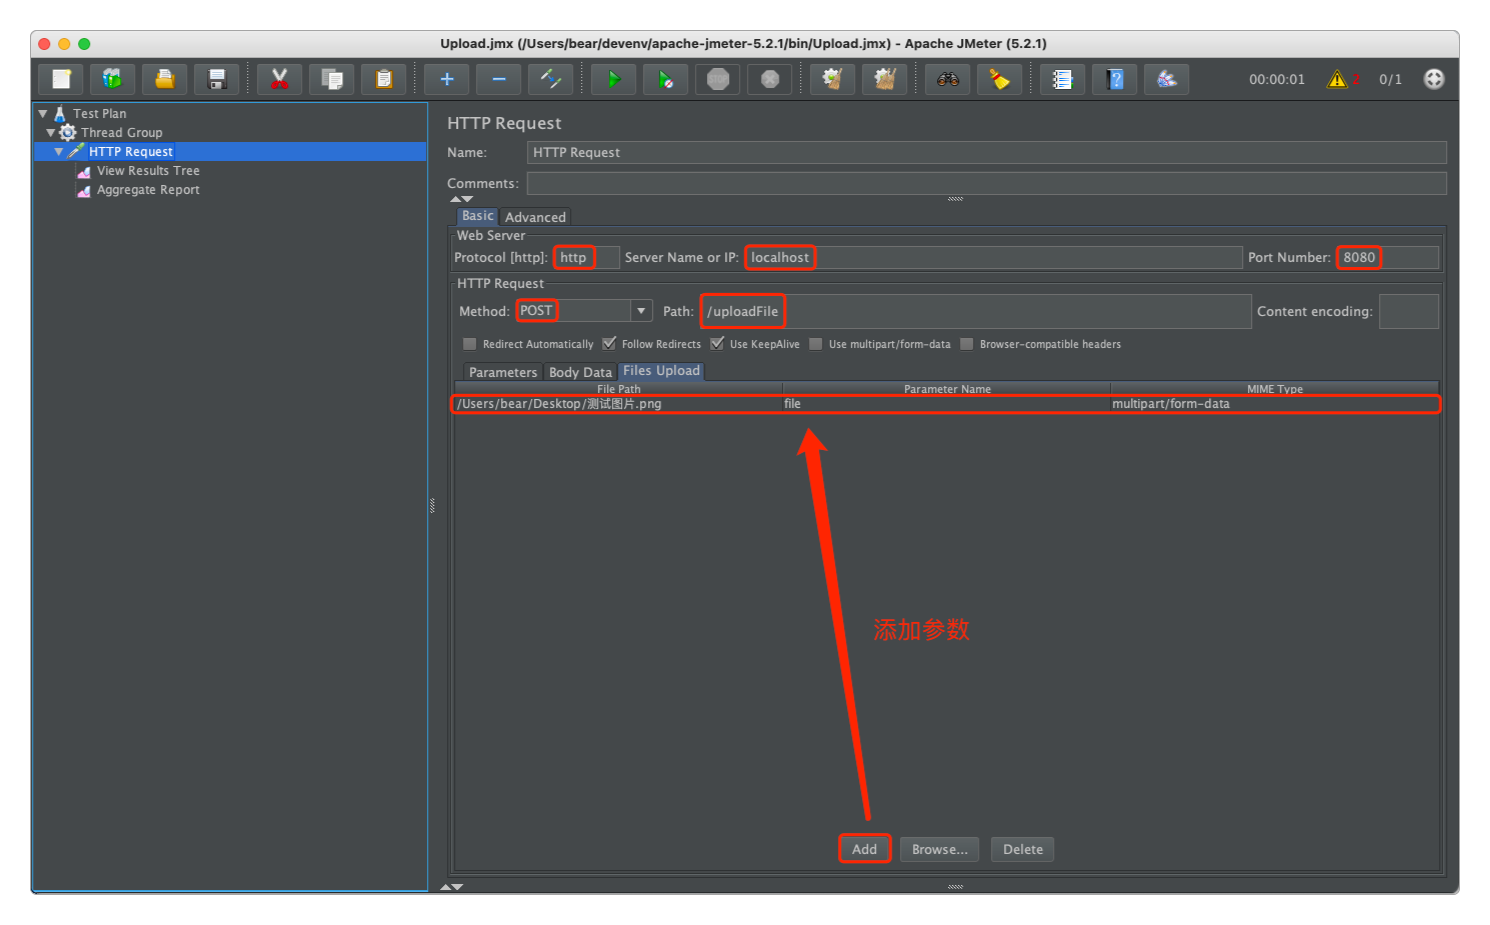Click the Delete button
The width and height of the screenshot is (1490, 925).
tap(1023, 849)
